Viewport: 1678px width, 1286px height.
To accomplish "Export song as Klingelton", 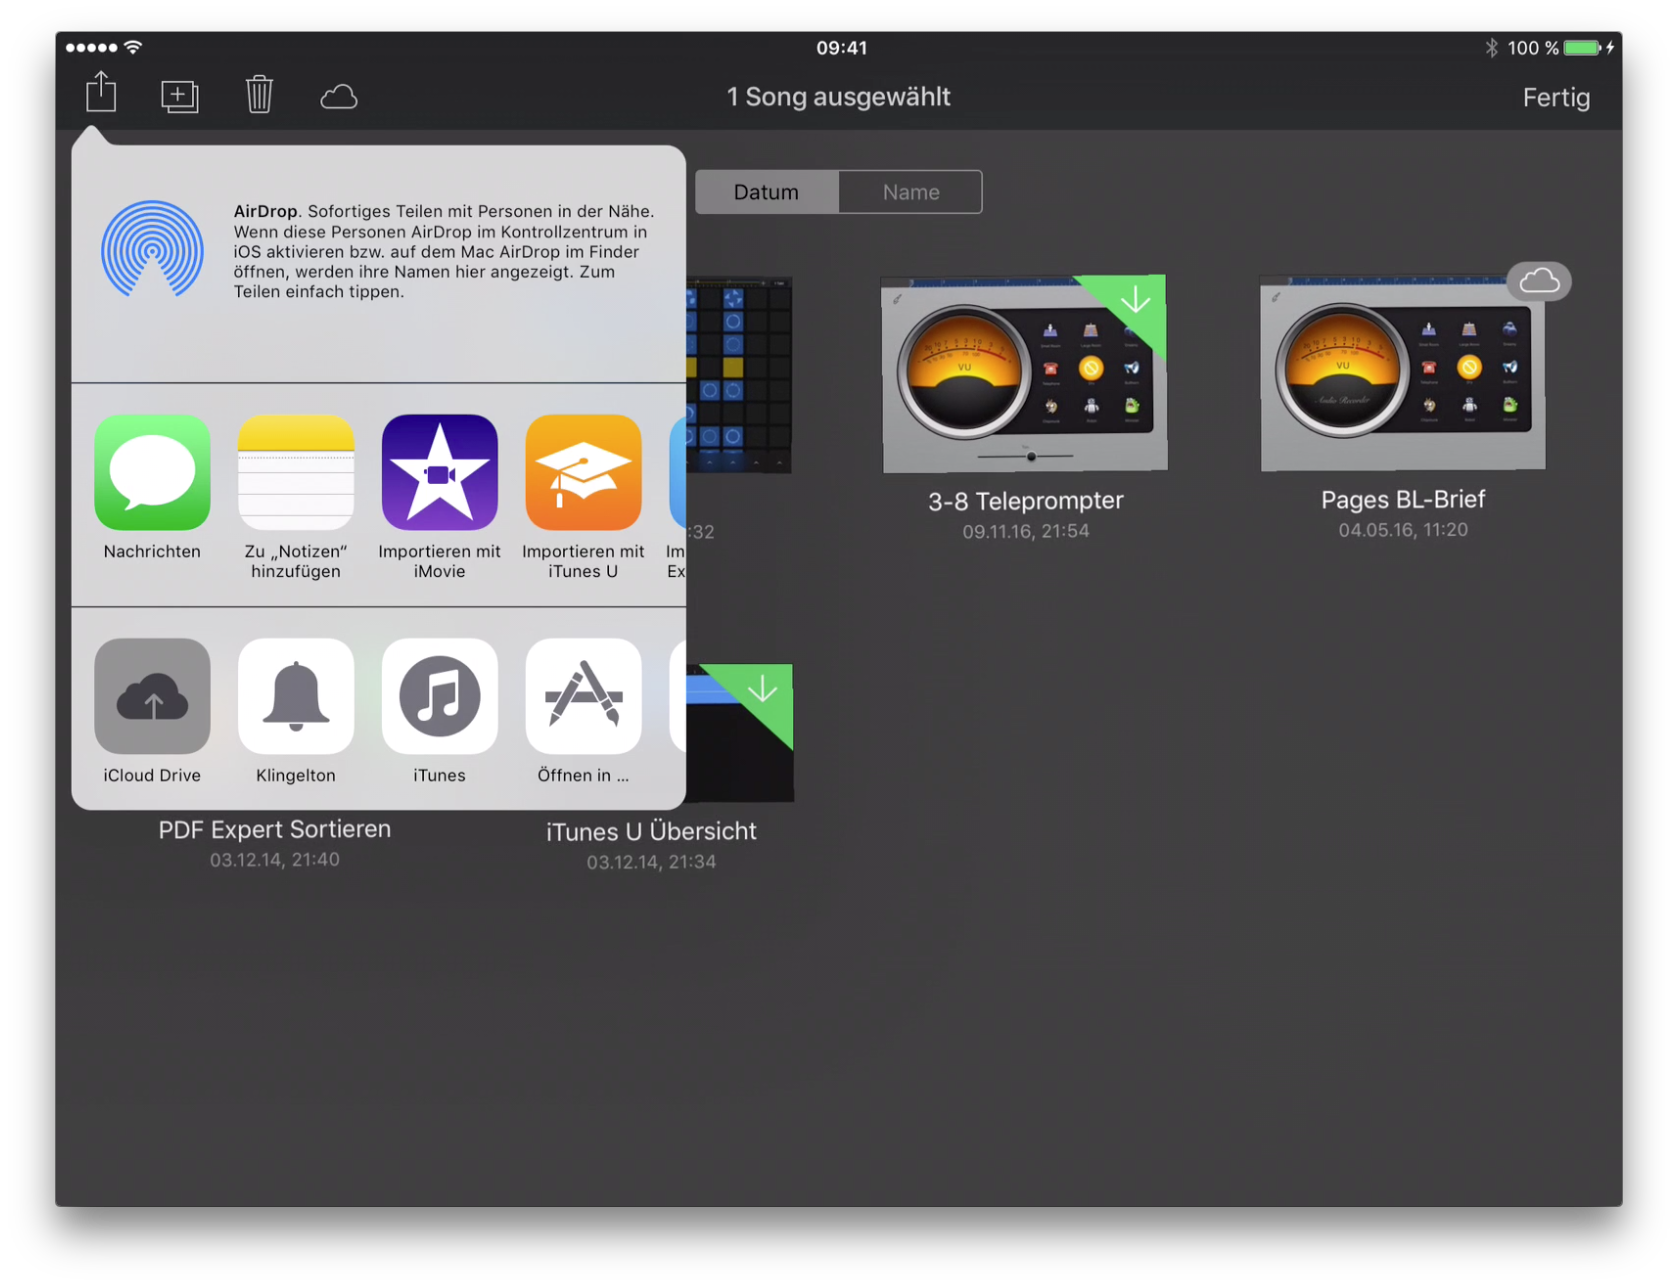I will [x=296, y=697].
